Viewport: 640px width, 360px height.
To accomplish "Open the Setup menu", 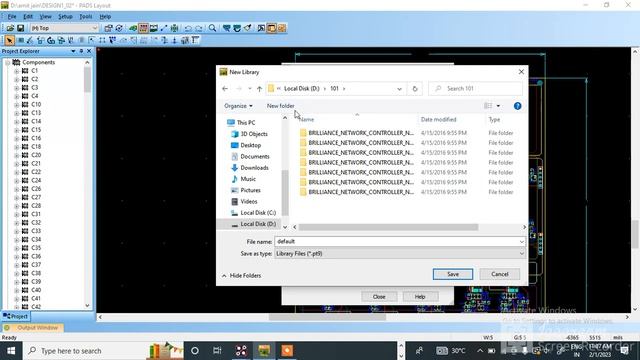I will tap(65, 17).
